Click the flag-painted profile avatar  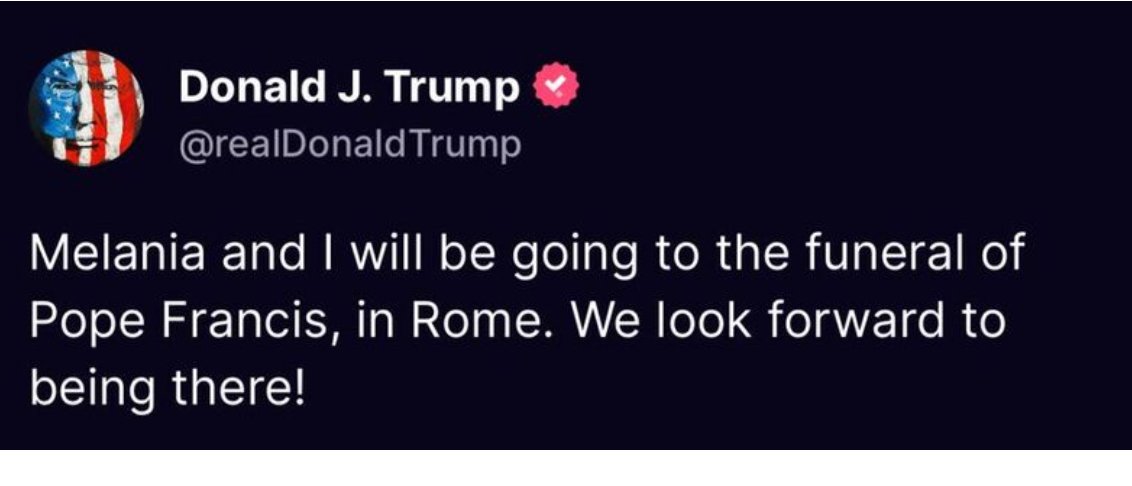[x=86, y=107]
